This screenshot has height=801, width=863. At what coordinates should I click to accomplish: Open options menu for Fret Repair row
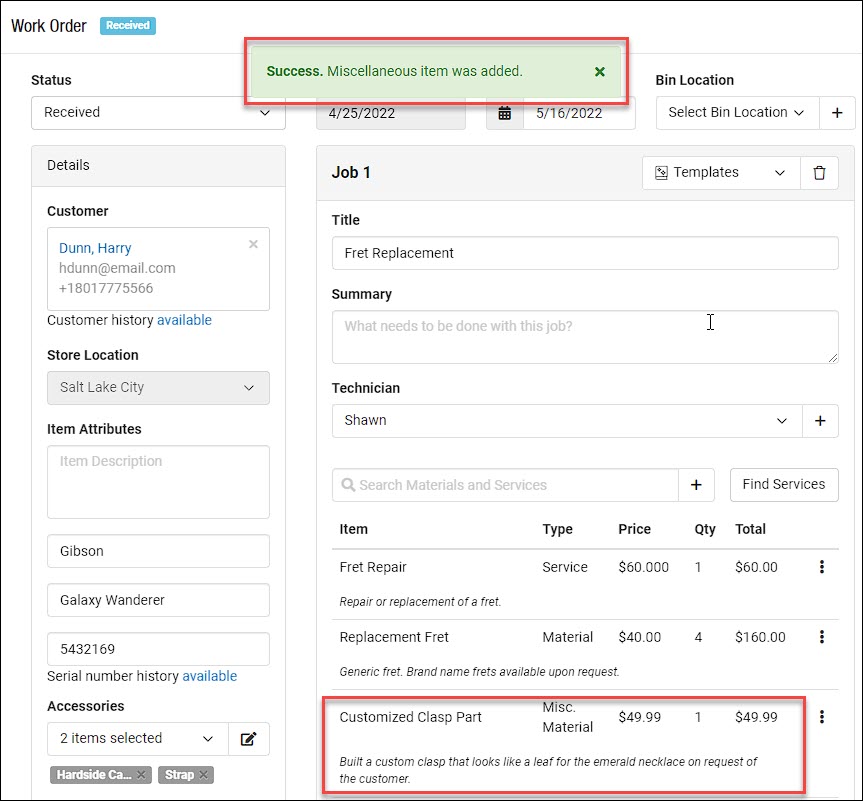[x=822, y=567]
